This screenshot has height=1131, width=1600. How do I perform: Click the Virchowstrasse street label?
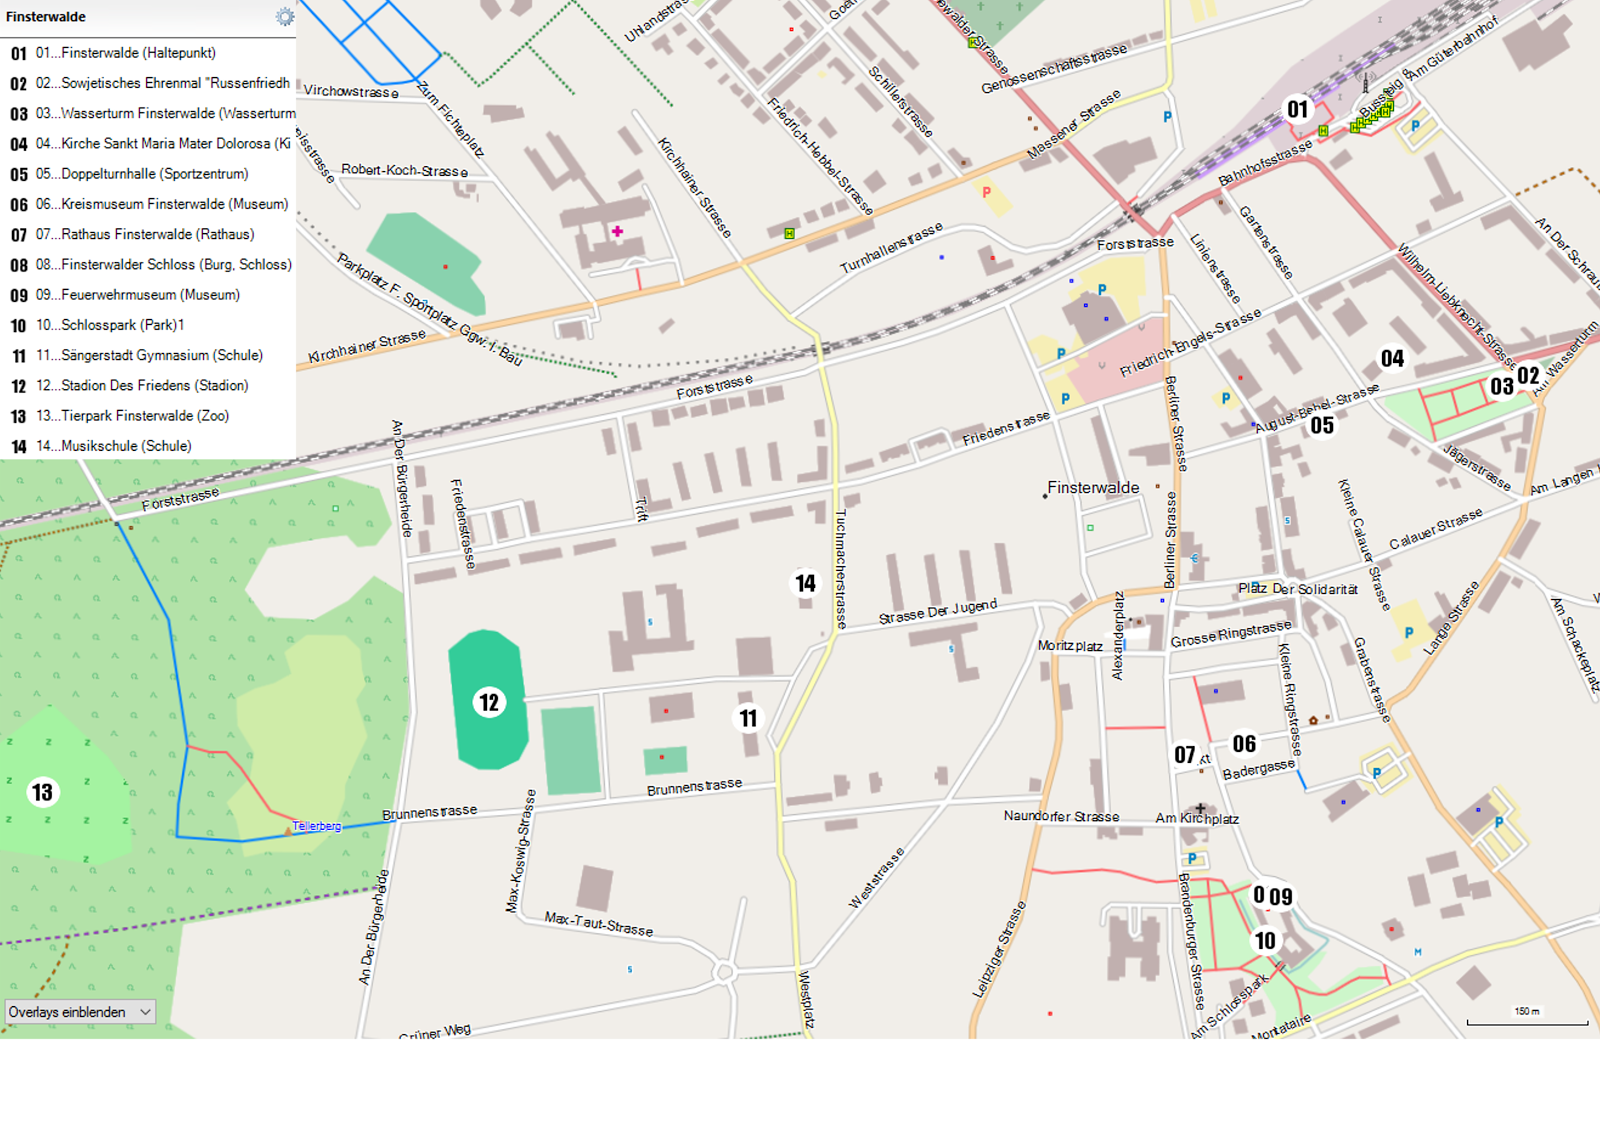(x=351, y=91)
